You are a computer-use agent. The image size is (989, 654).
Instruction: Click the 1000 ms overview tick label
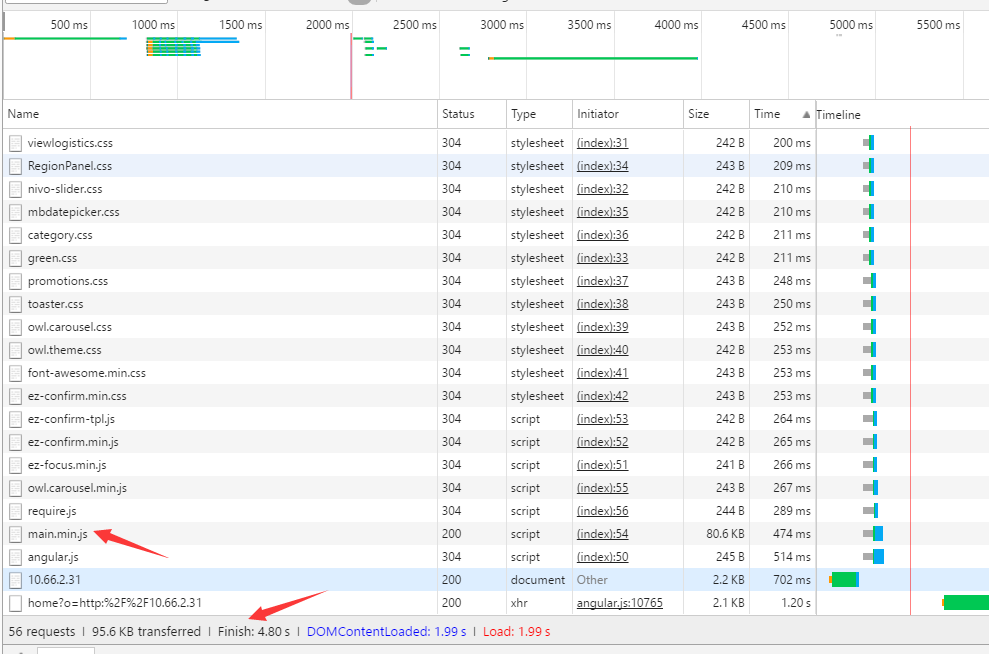[x=153, y=25]
